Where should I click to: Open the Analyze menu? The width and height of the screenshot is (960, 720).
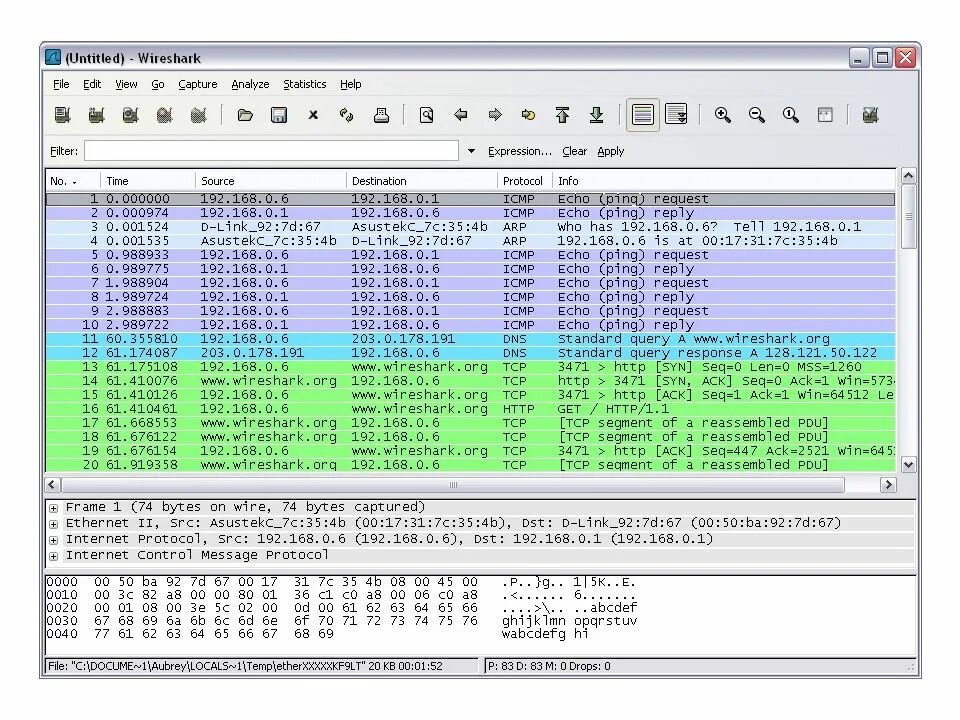[250, 84]
